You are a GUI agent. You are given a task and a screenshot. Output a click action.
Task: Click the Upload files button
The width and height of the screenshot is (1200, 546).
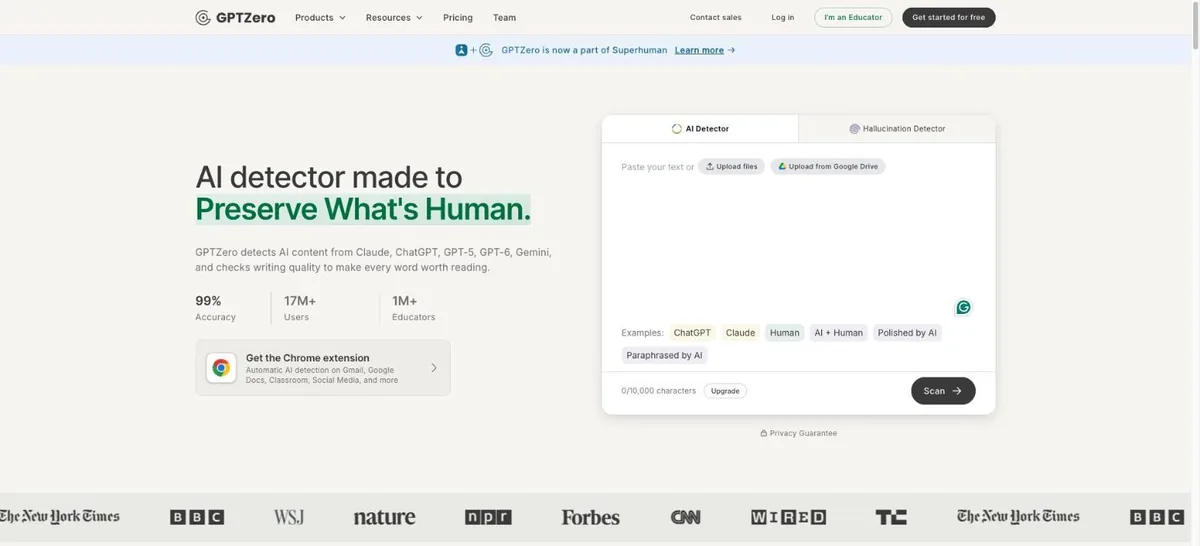point(732,166)
